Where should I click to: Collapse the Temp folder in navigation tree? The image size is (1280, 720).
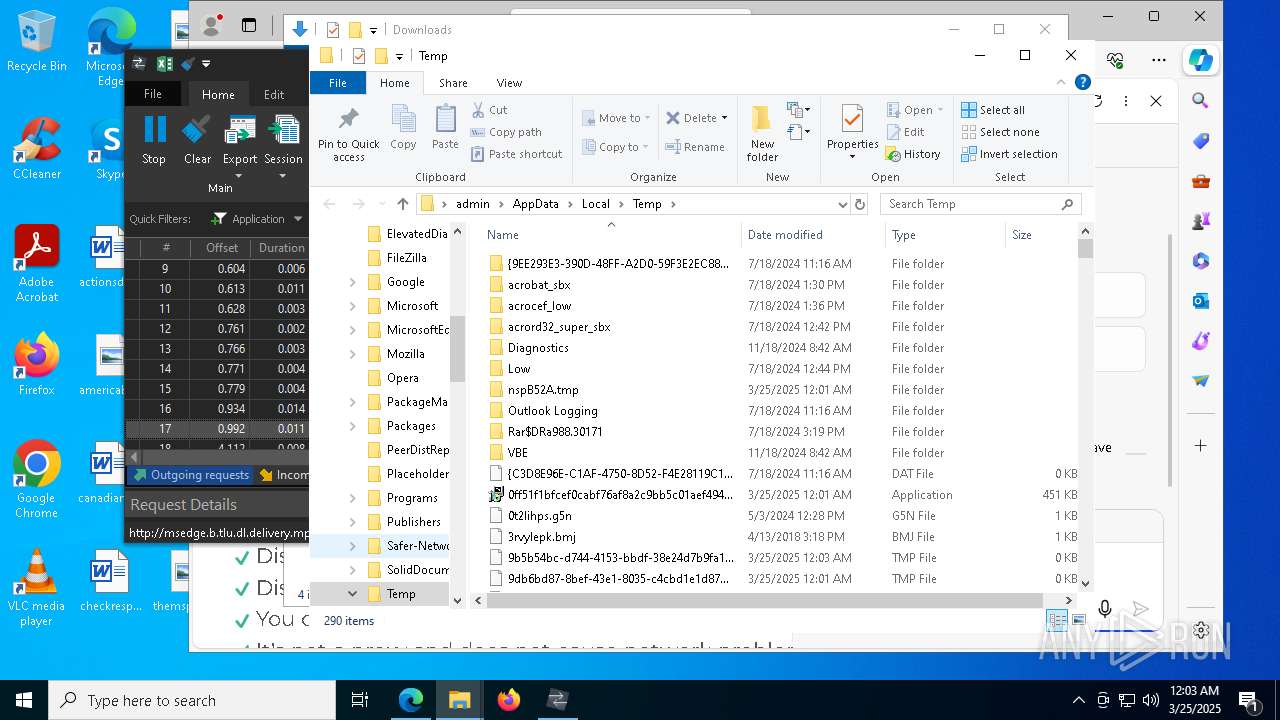click(353, 594)
